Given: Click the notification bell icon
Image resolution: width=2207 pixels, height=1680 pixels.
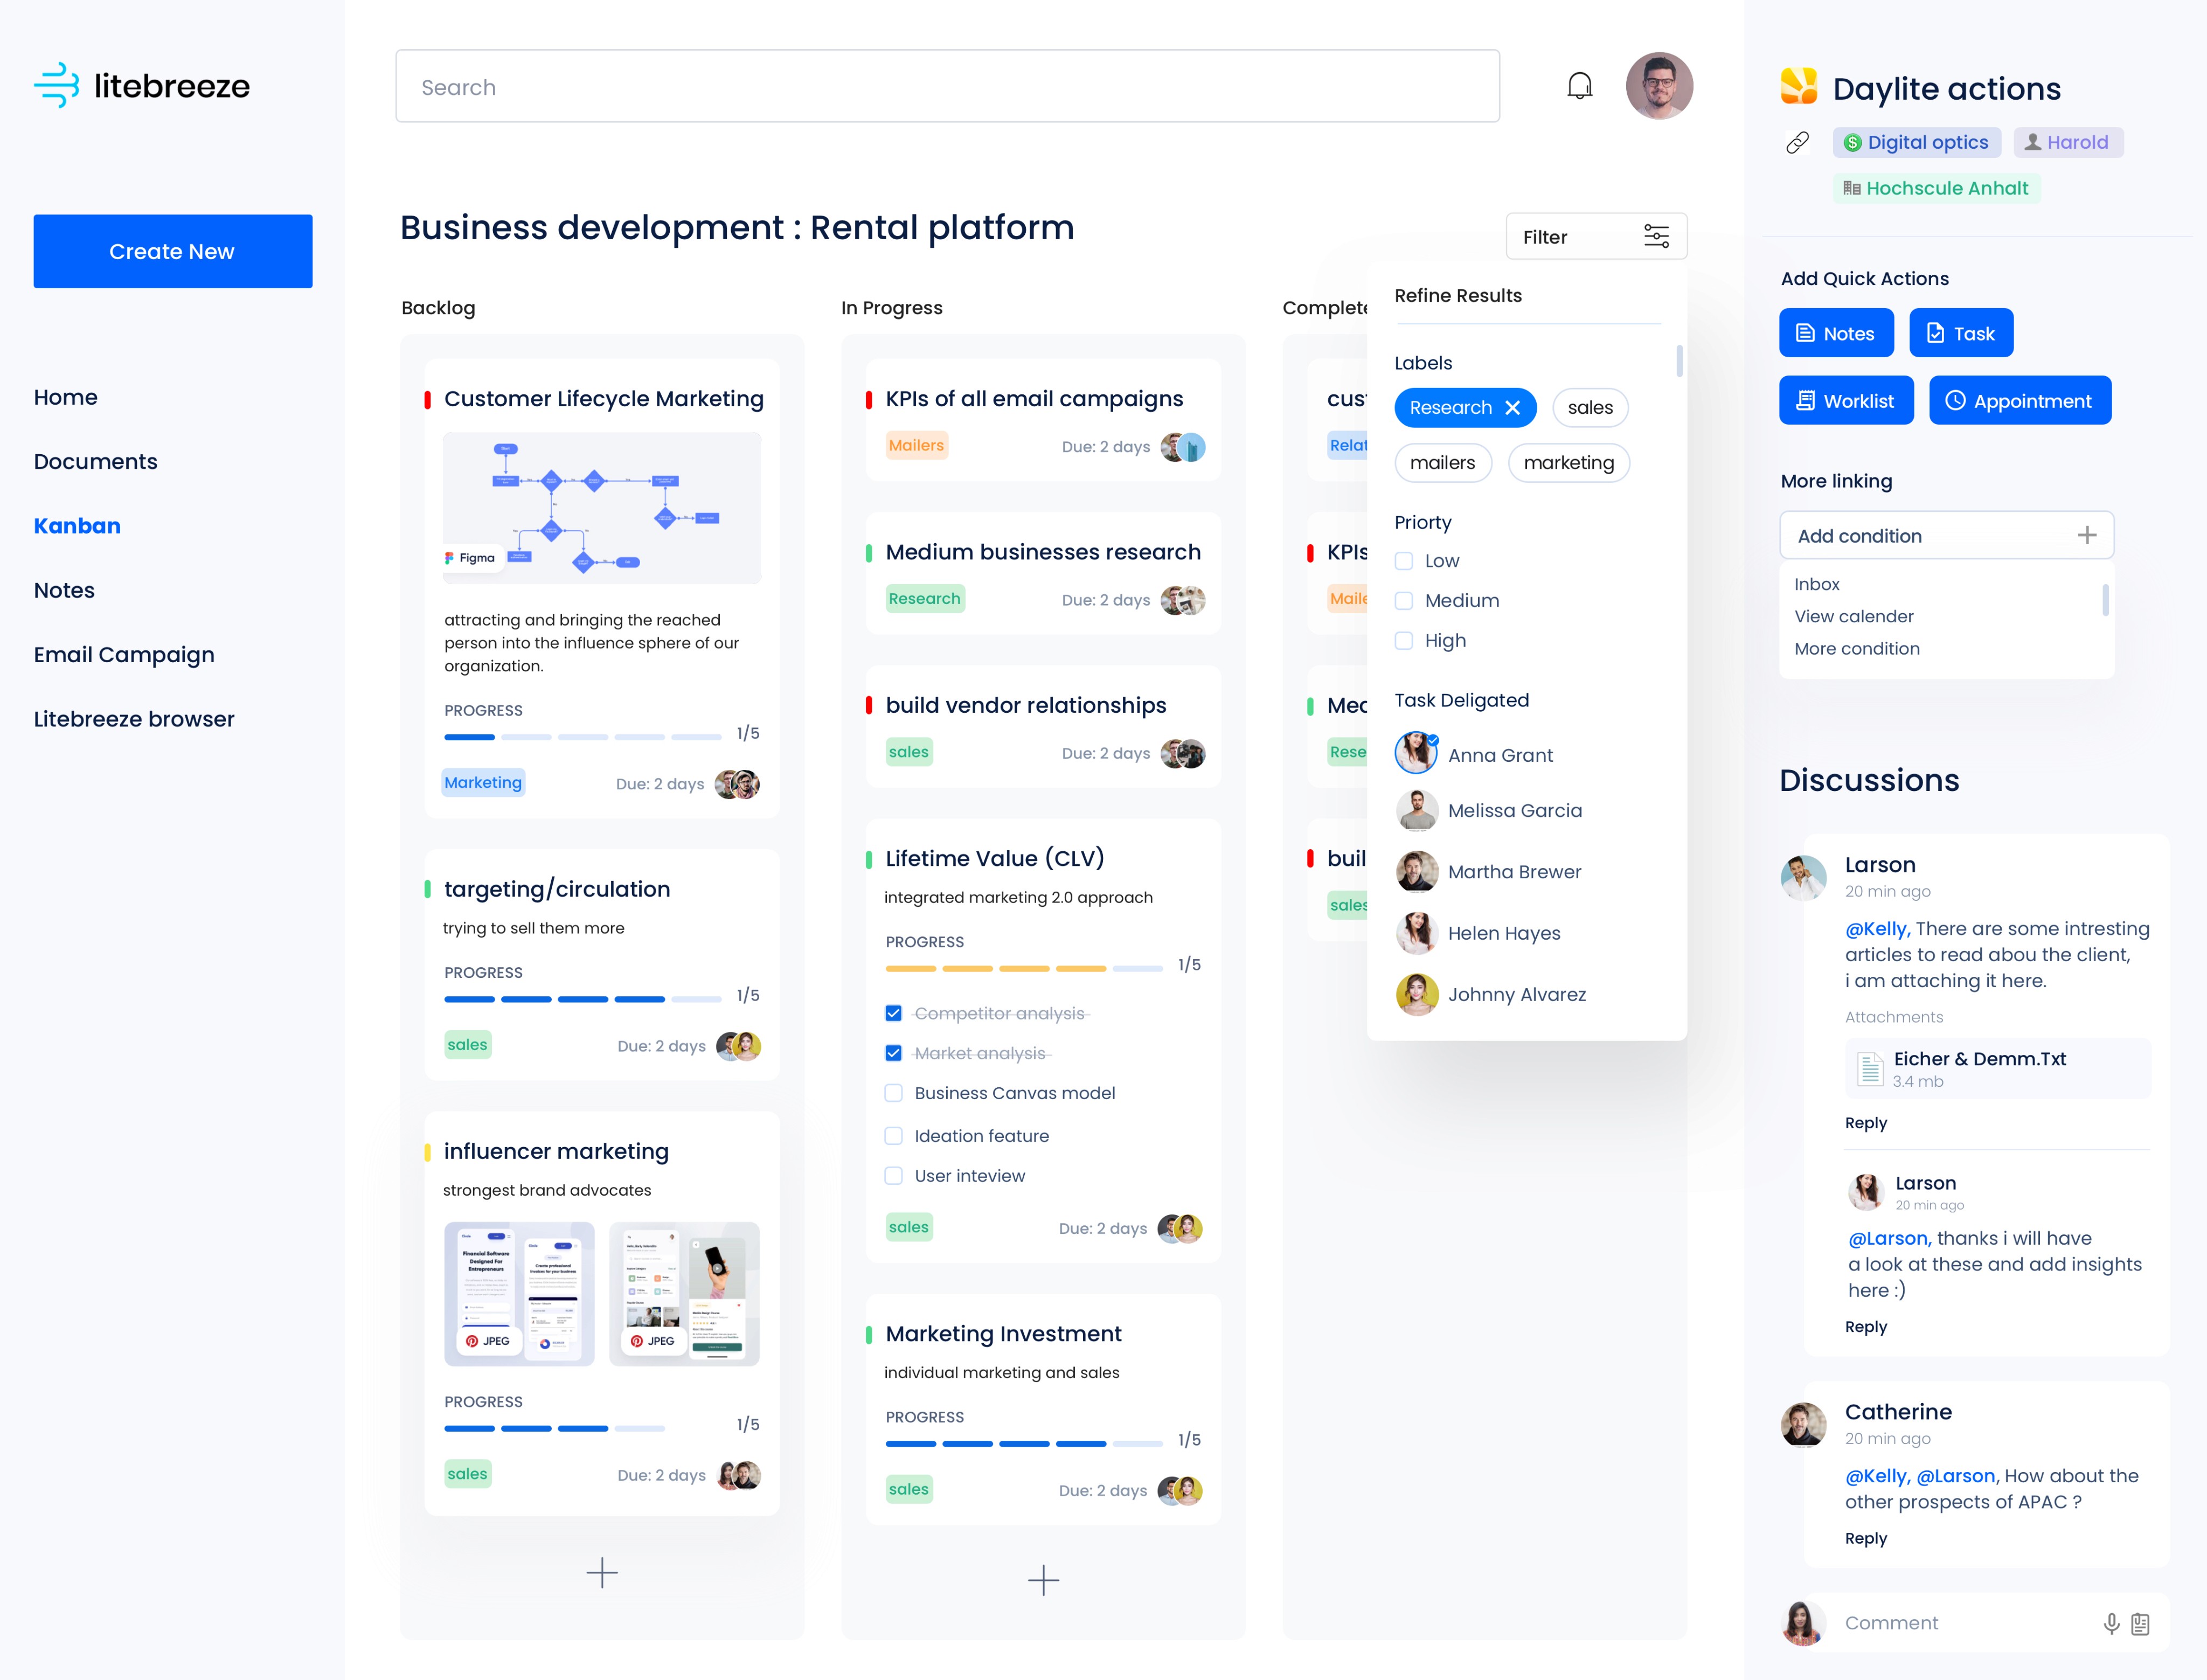Looking at the screenshot, I should click(x=1579, y=86).
